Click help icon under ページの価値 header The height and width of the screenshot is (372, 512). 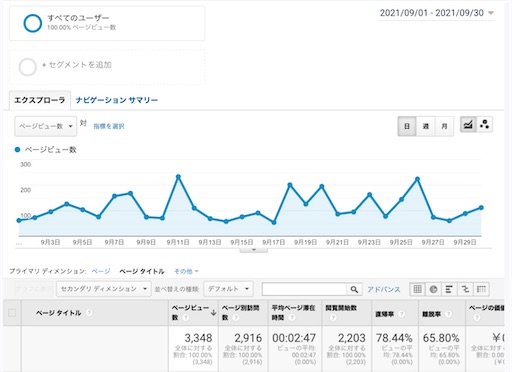[477, 318]
